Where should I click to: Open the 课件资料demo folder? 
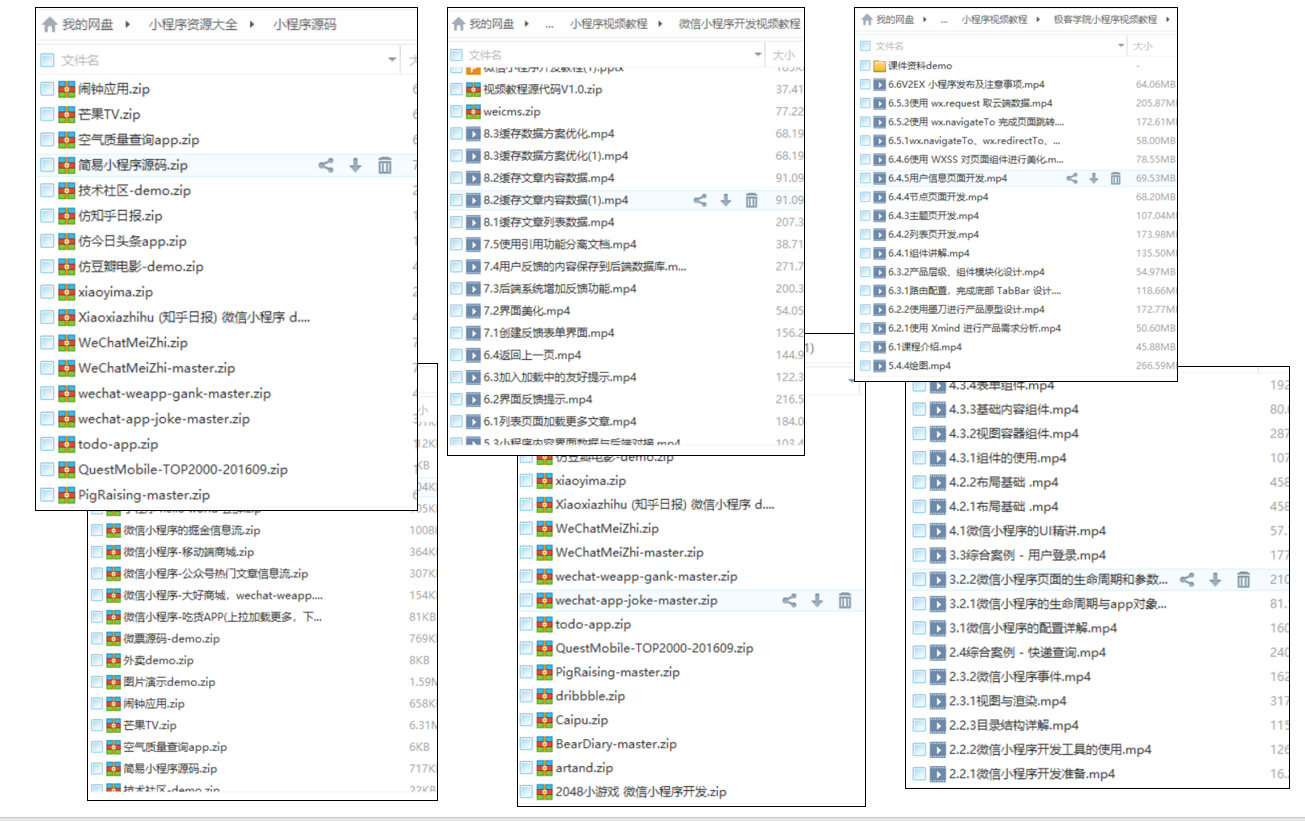pos(920,64)
